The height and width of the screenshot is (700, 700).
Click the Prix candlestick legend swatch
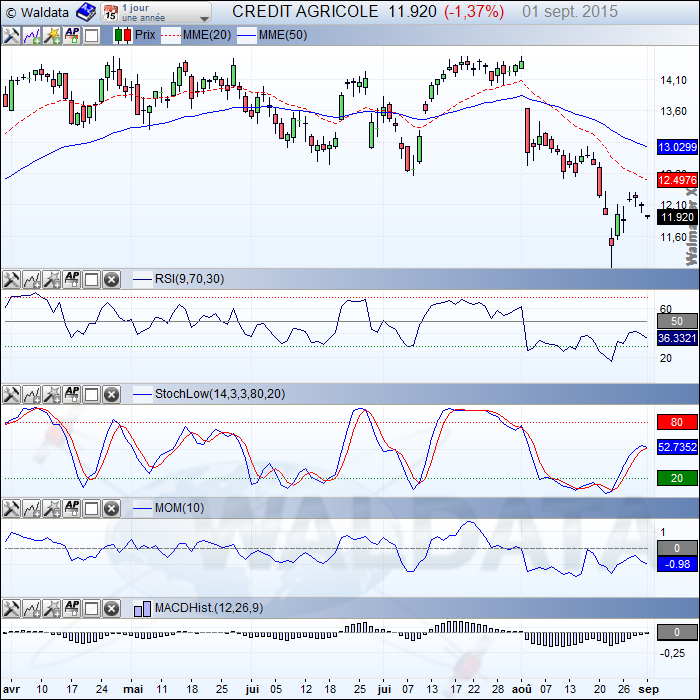tap(122, 35)
